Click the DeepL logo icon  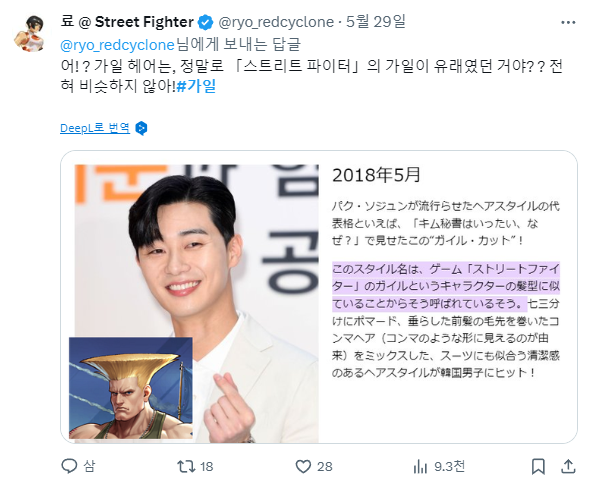coord(141,128)
